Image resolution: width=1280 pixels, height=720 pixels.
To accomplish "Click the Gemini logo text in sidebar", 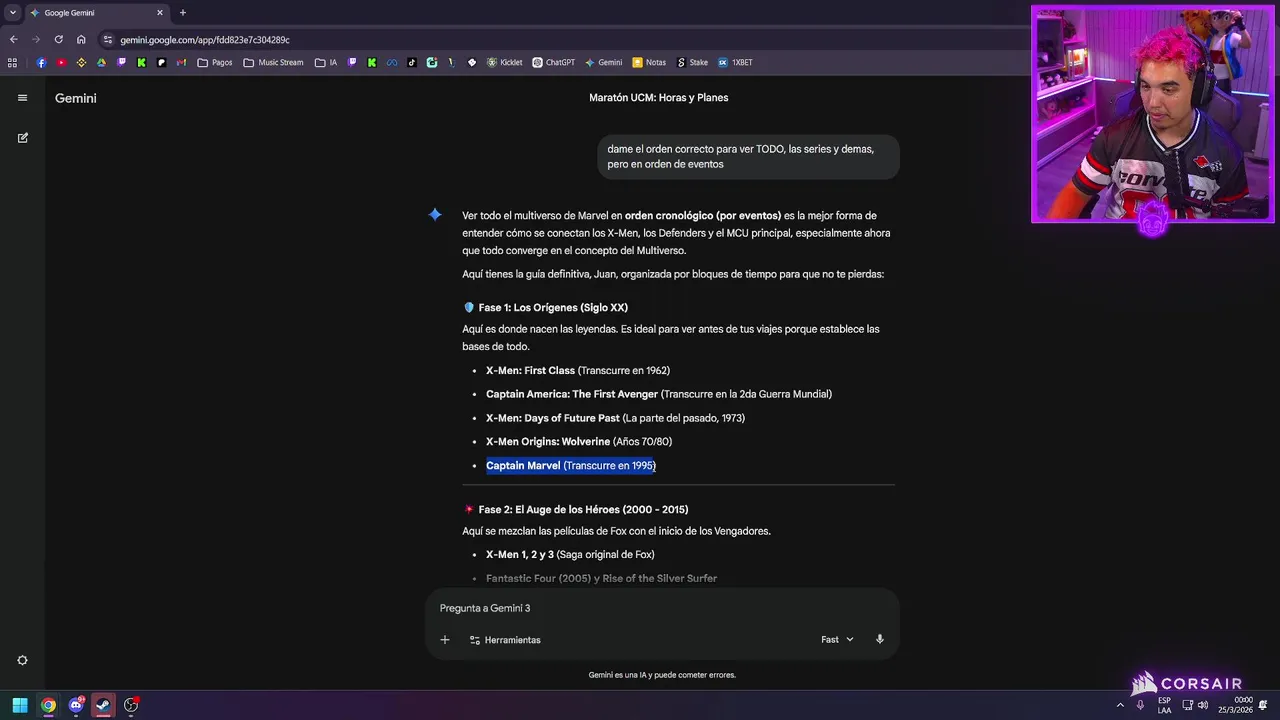I will (76, 98).
